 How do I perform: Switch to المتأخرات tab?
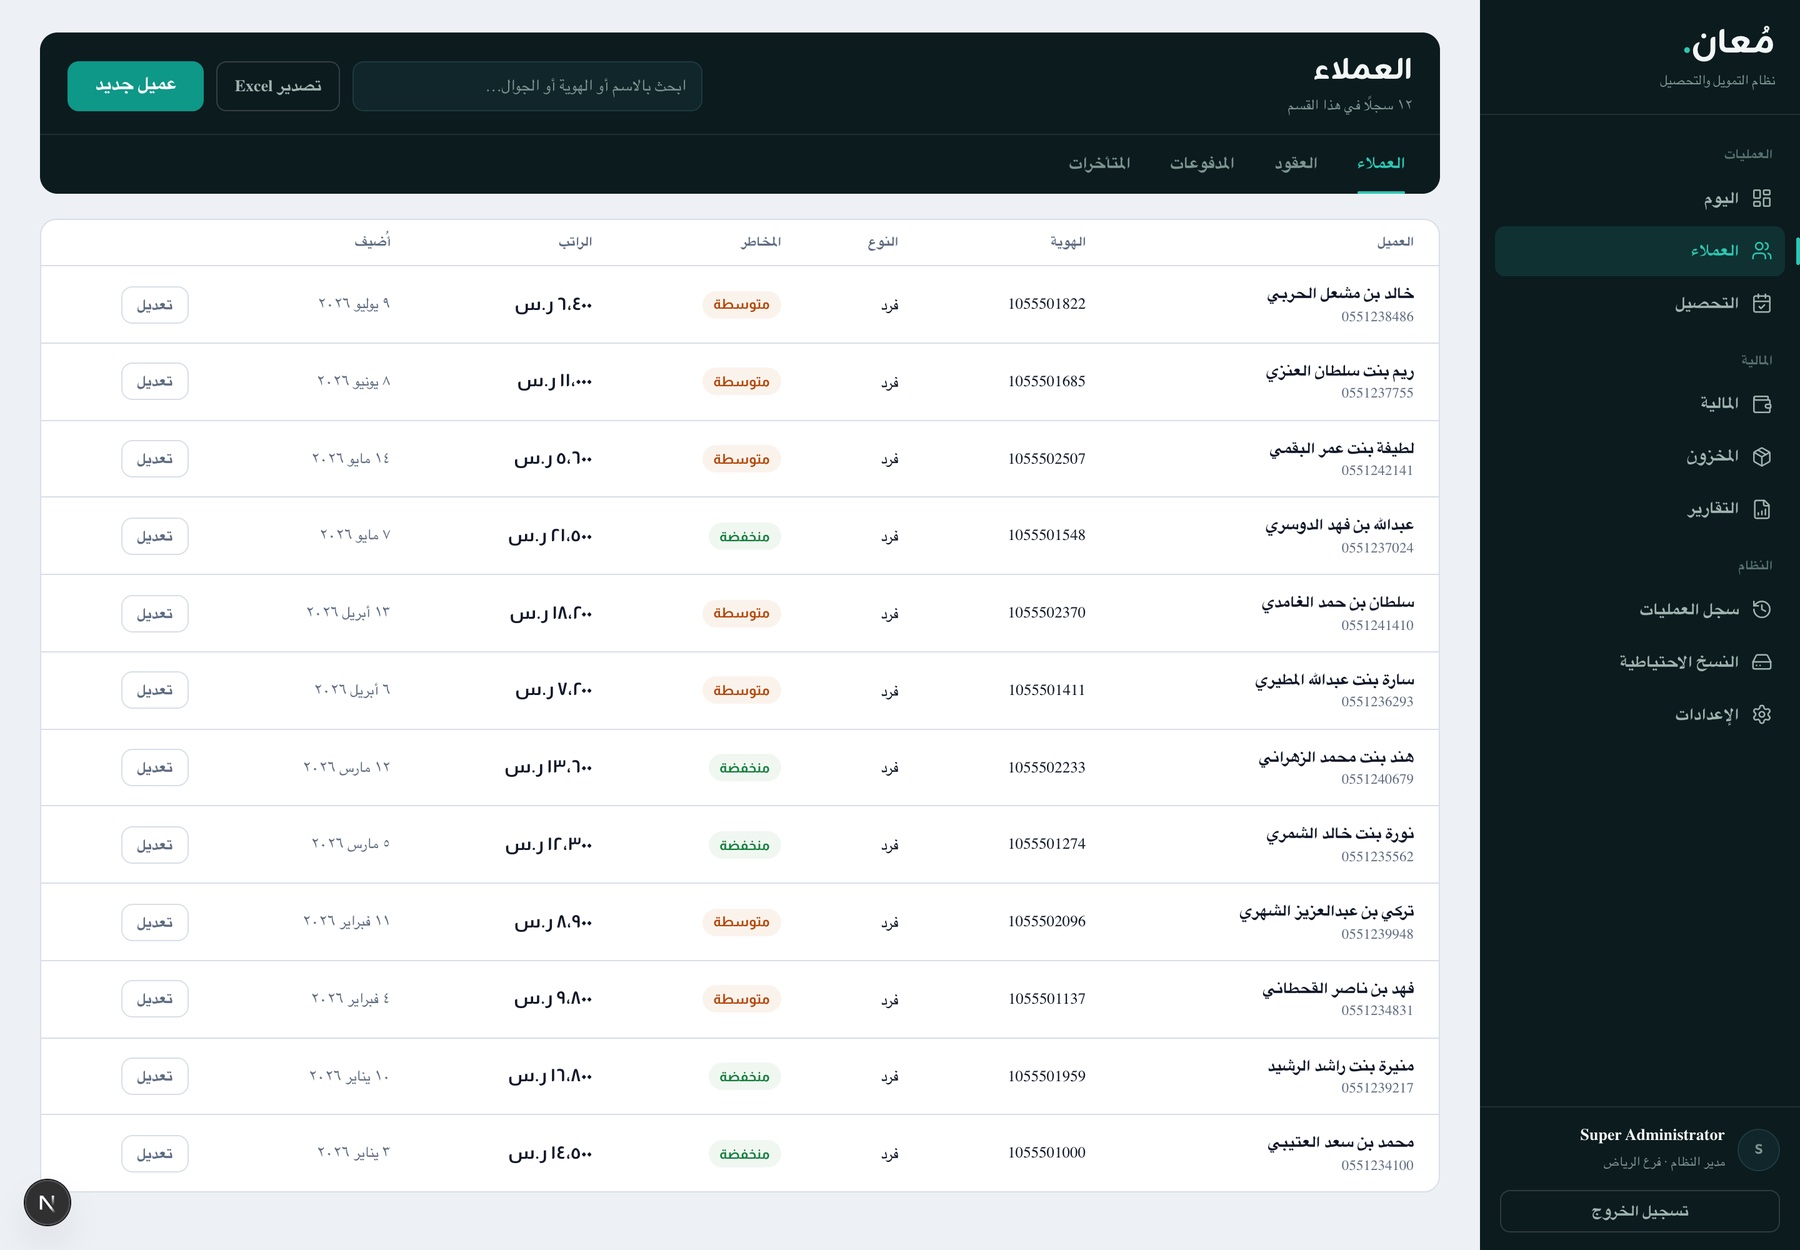coord(1099,163)
